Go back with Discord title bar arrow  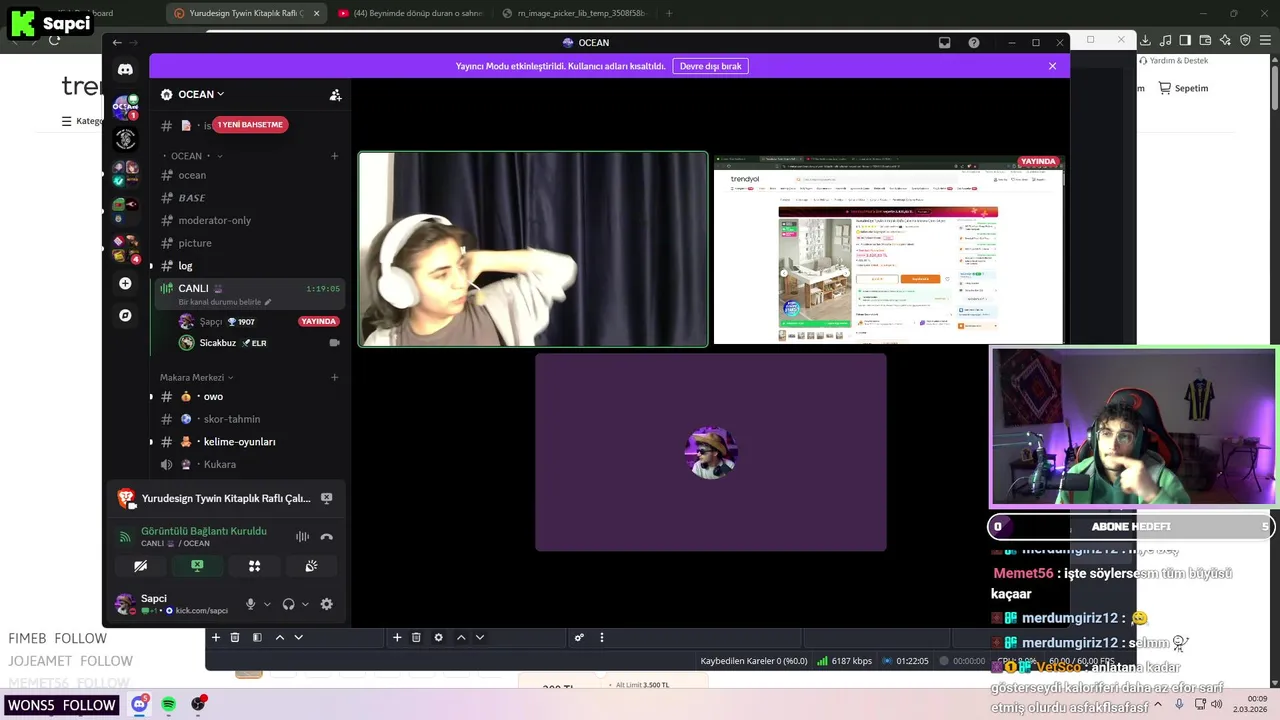[x=117, y=43]
